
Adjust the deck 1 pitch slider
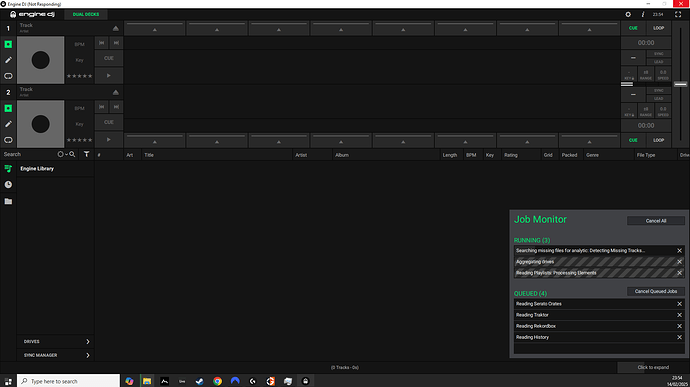pos(680,84)
